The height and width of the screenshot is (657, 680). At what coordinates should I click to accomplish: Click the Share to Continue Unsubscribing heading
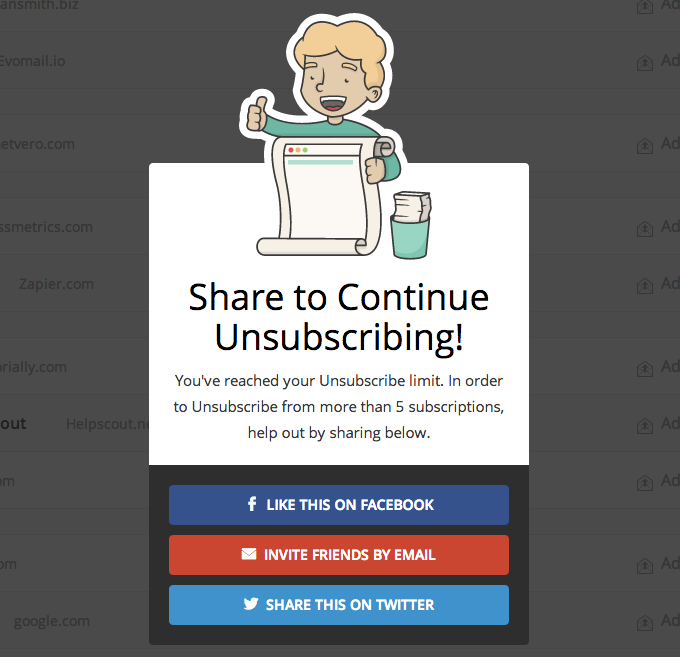coord(339,317)
